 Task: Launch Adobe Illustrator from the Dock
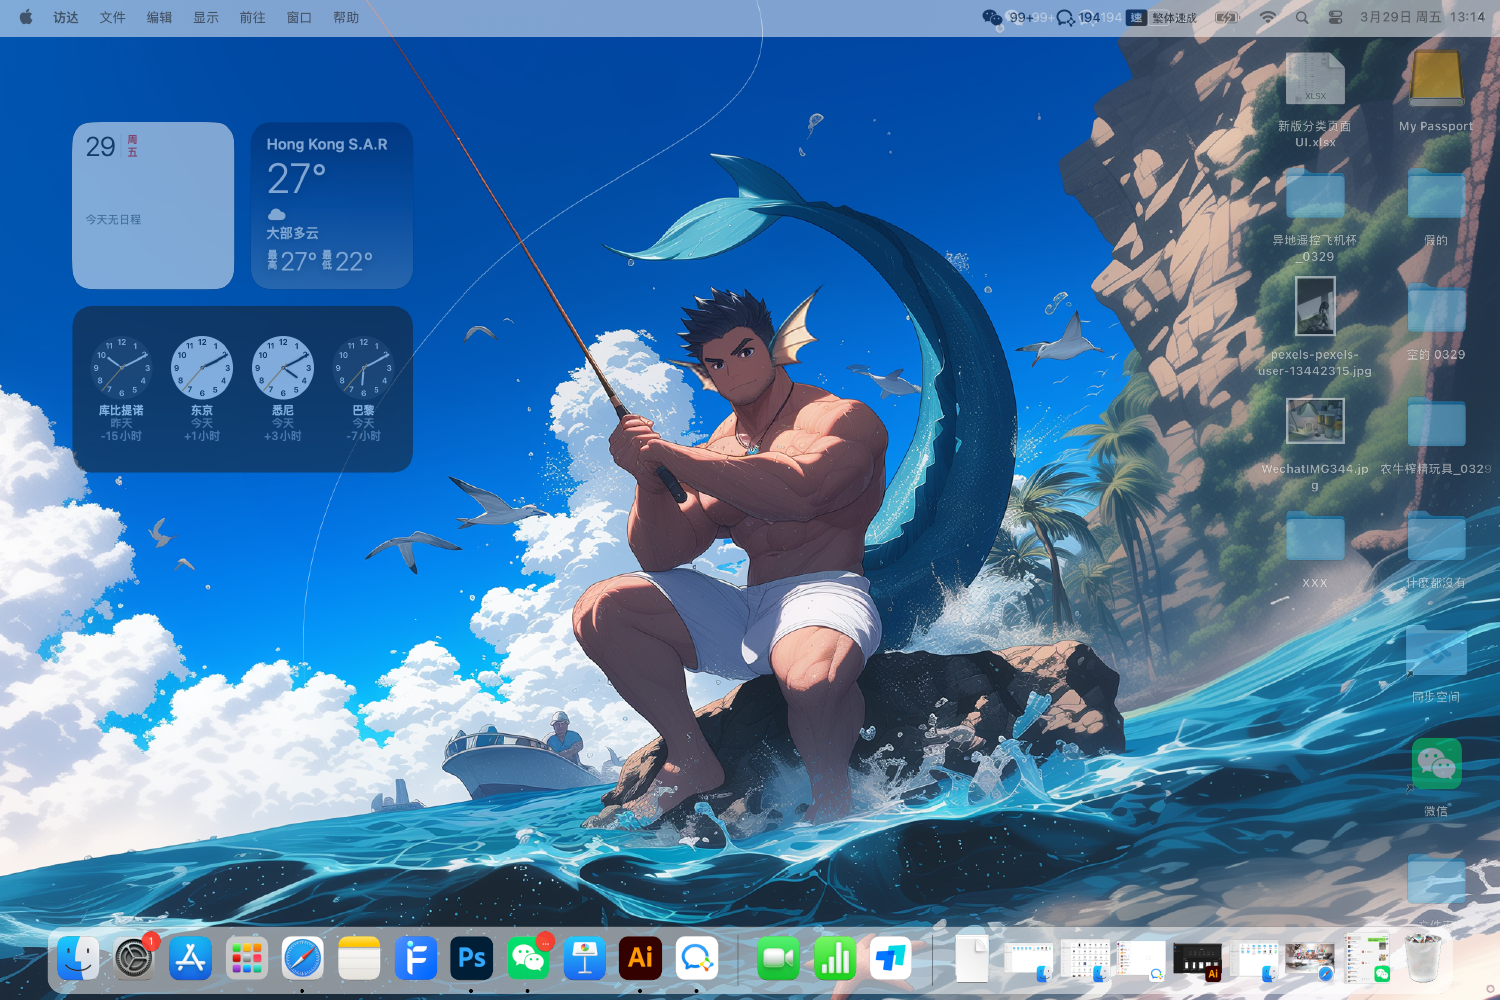(x=640, y=959)
